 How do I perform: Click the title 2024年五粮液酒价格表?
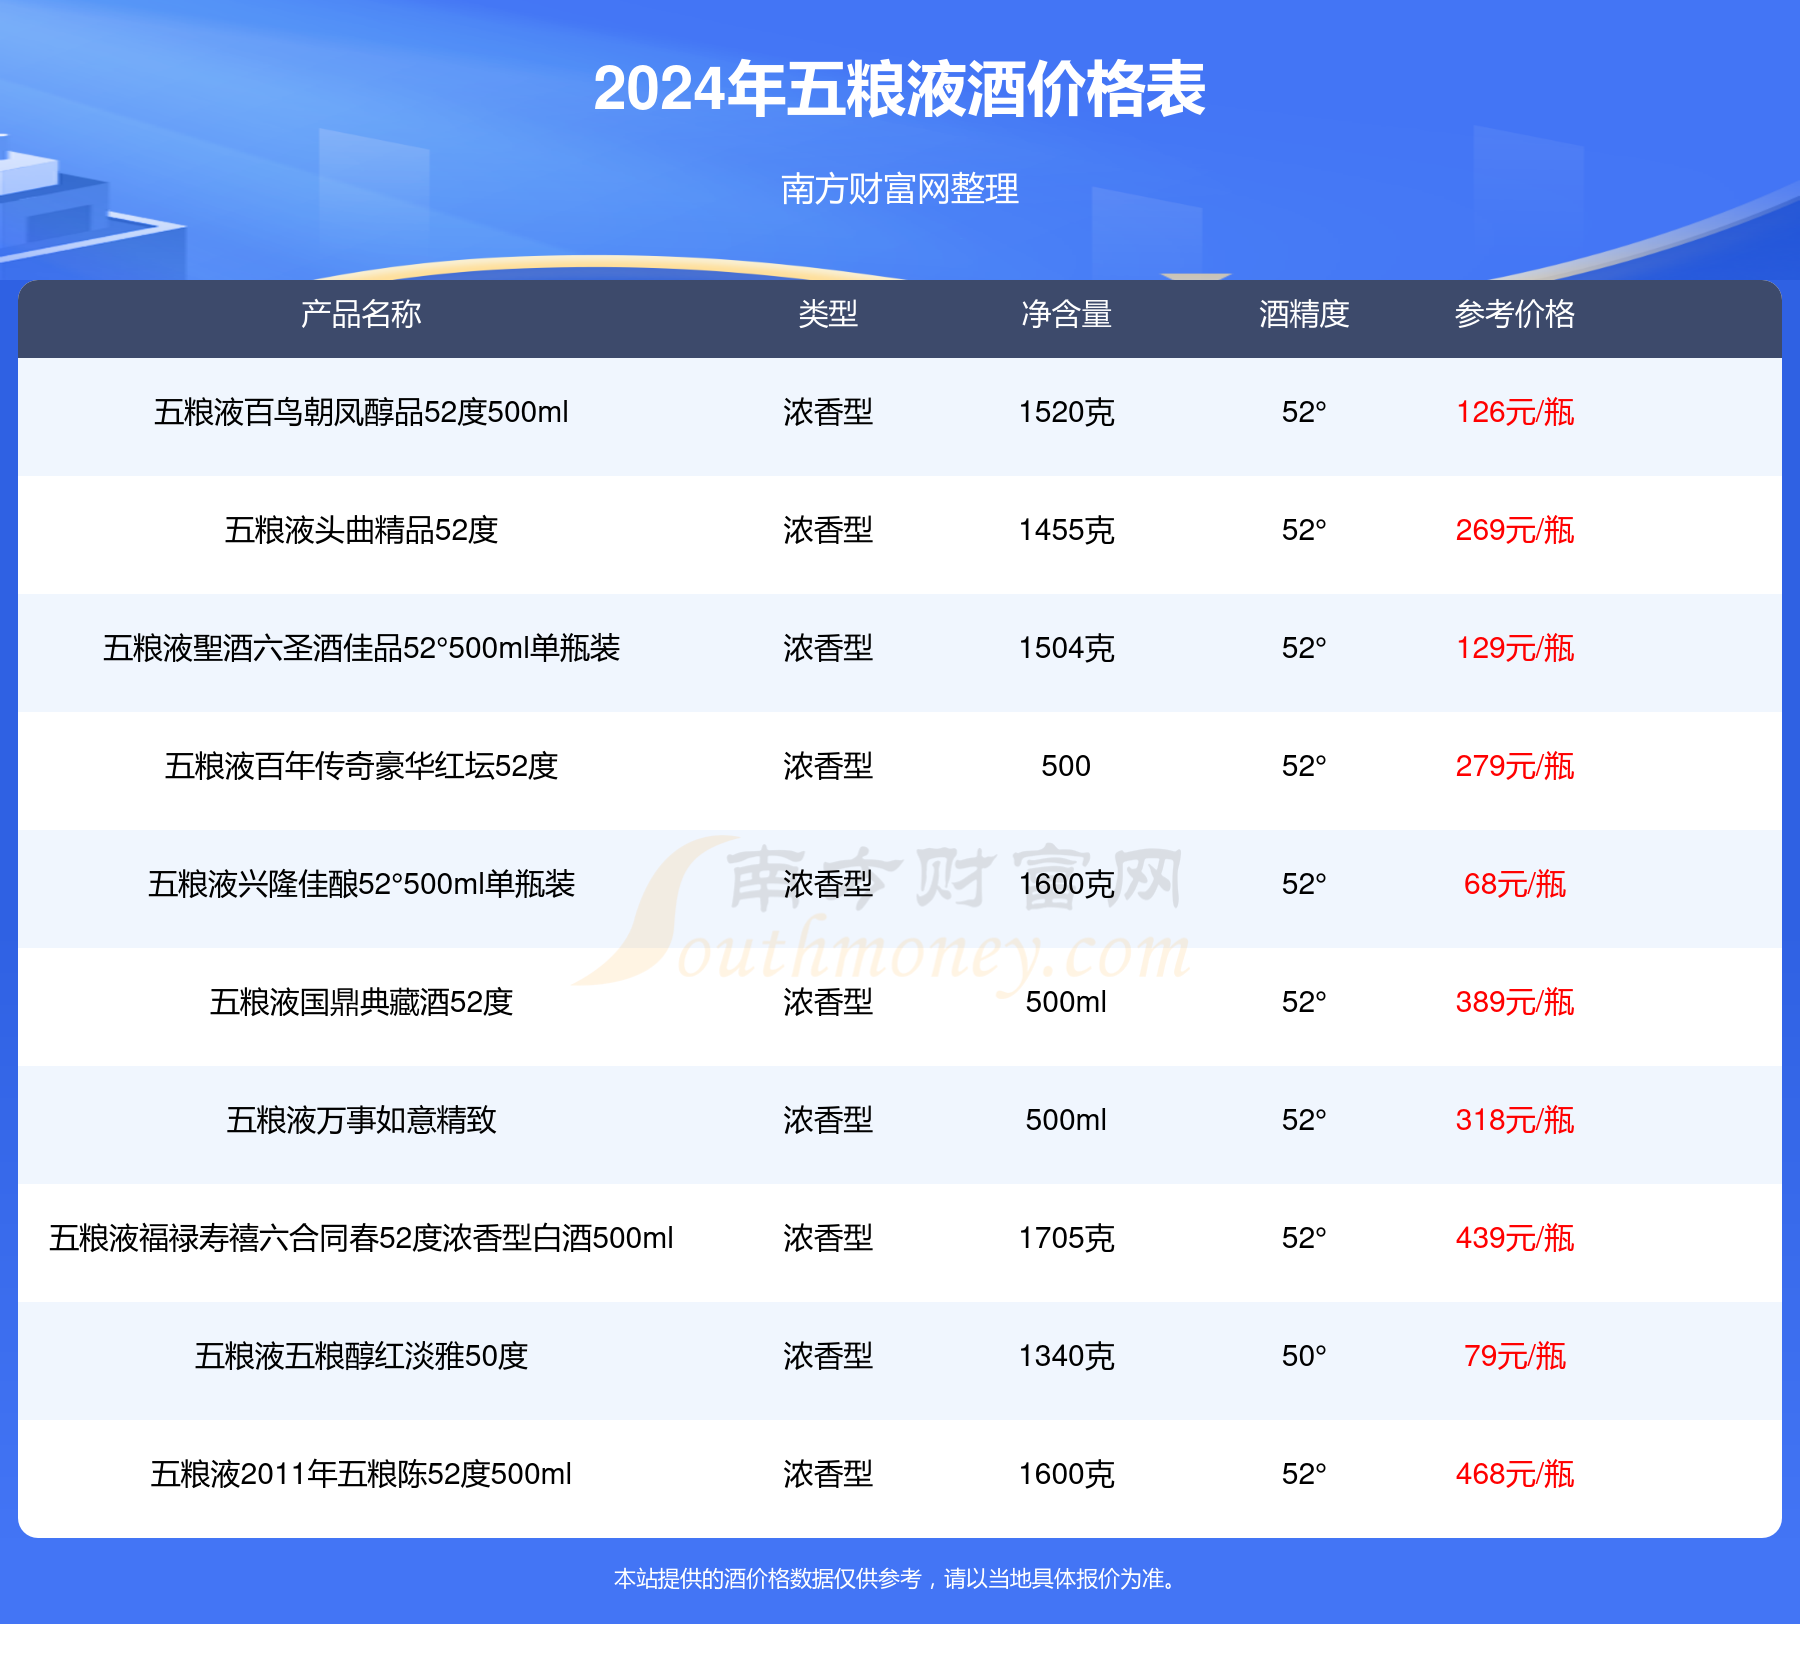pyautogui.click(x=899, y=90)
